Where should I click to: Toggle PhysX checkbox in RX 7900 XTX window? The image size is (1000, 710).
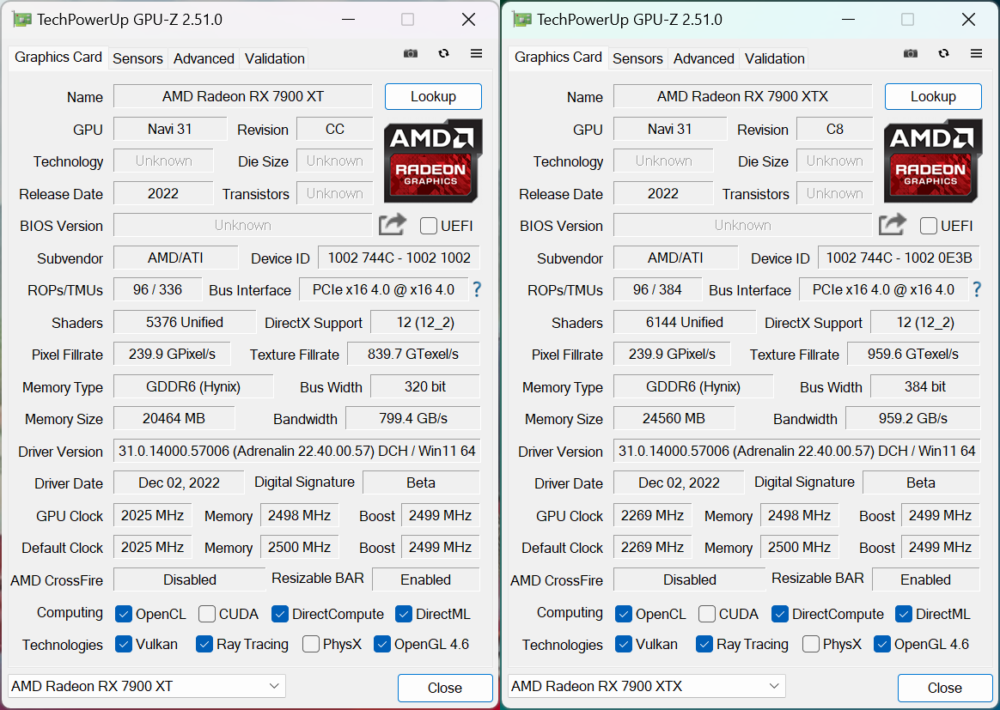[x=811, y=644]
